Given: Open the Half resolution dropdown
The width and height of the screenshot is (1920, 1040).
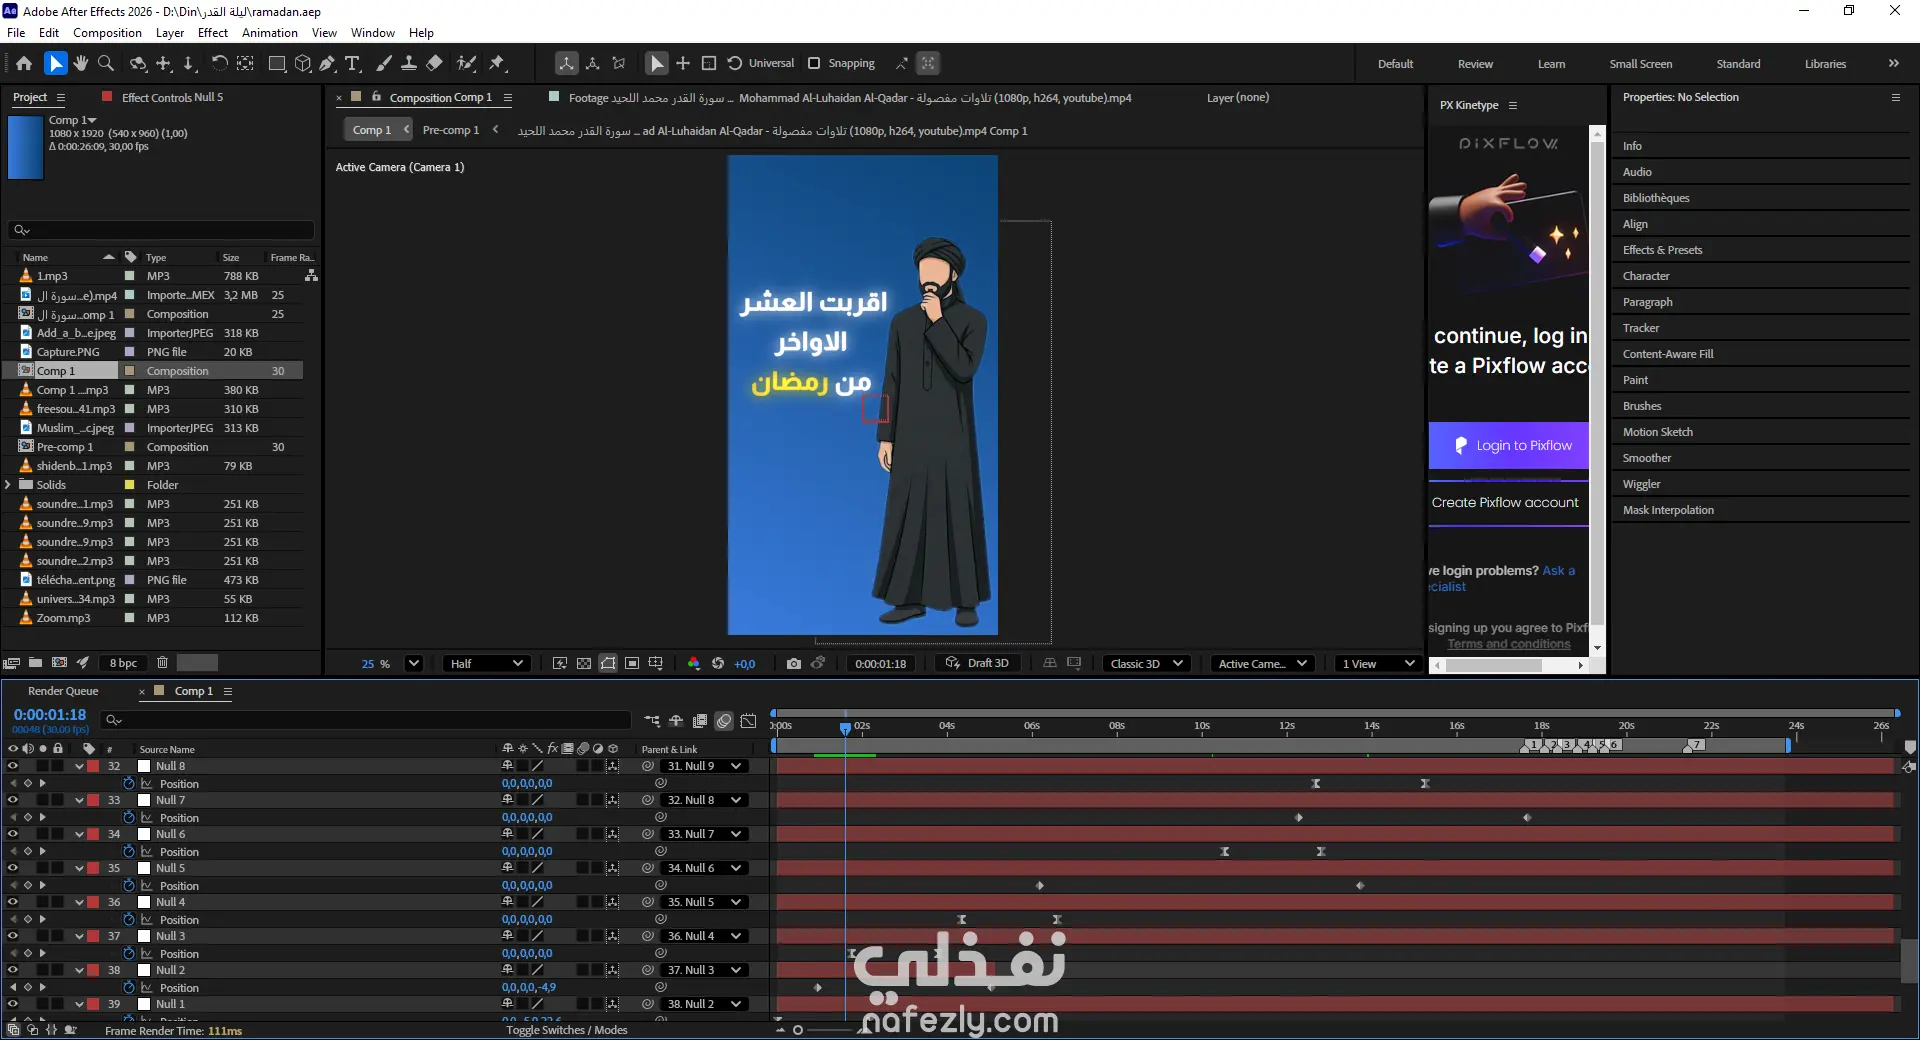Looking at the screenshot, I should [487, 663].
